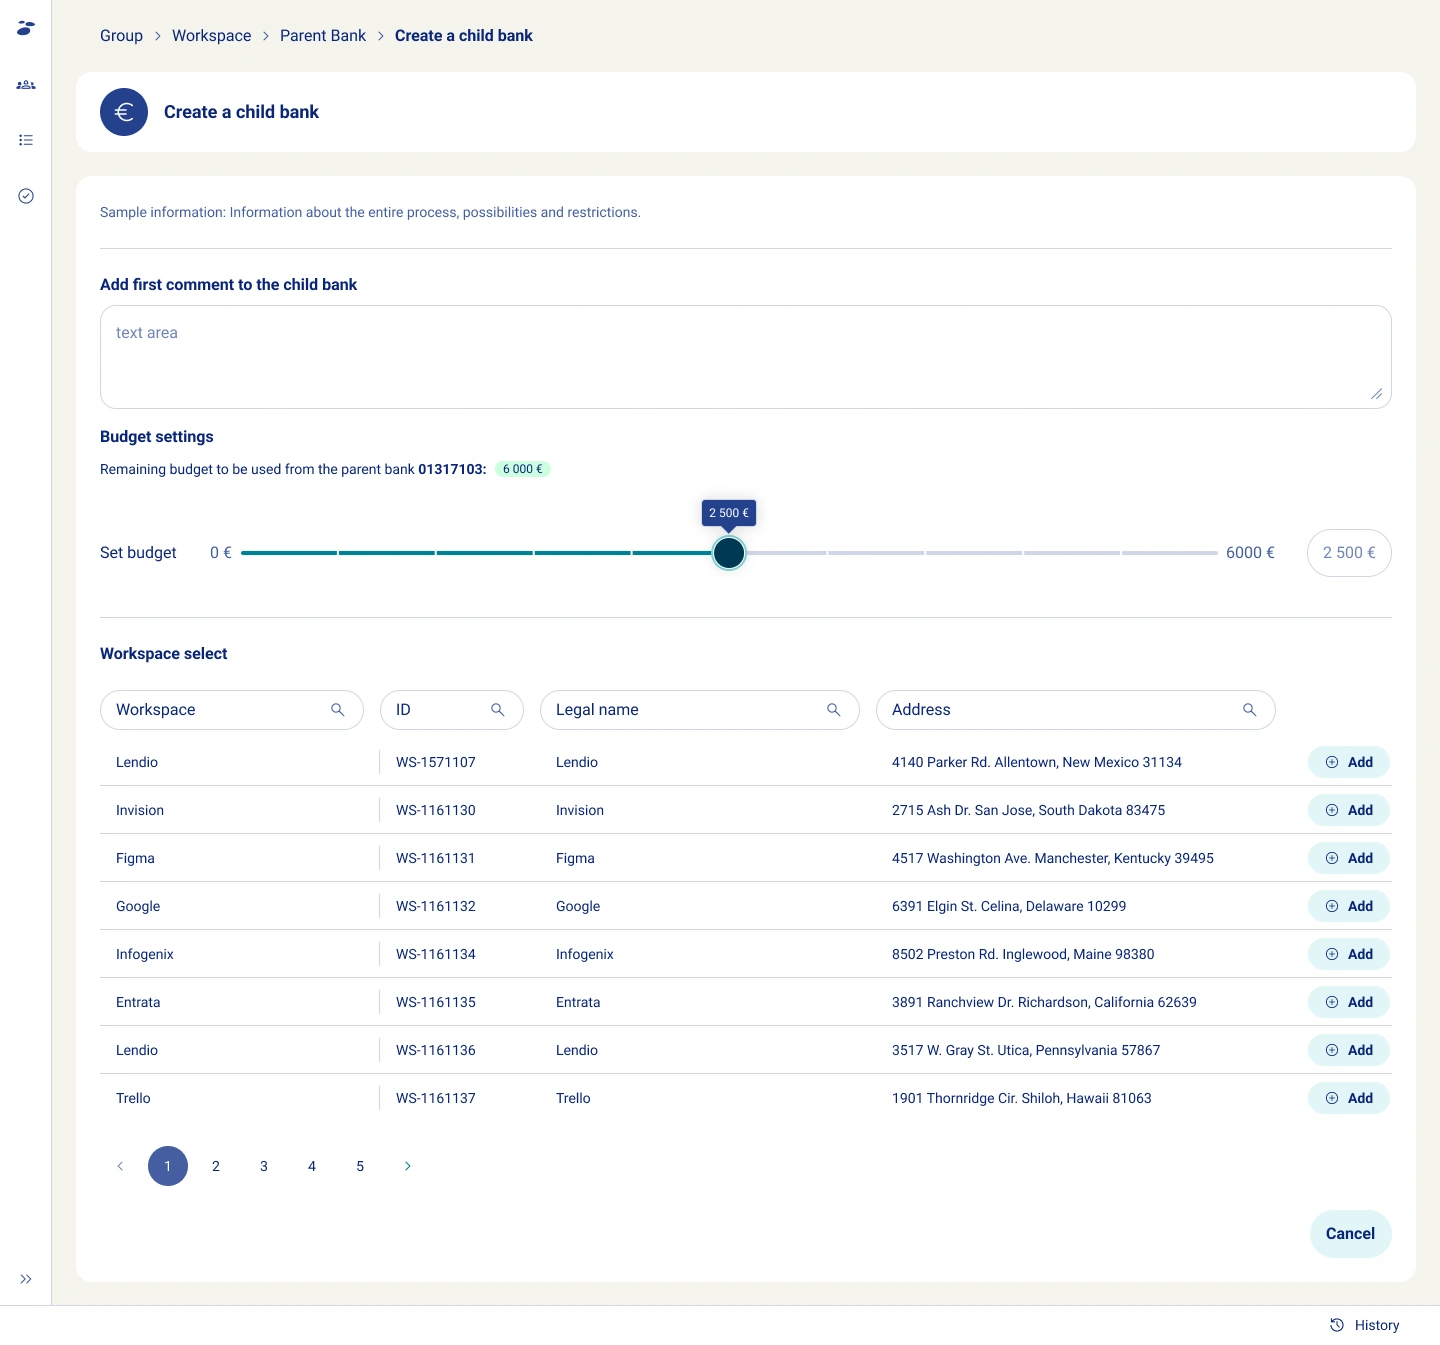Cancel creating the child bank
The width and height of the screenshot is (1440, 1345).
(1350, 1234)
